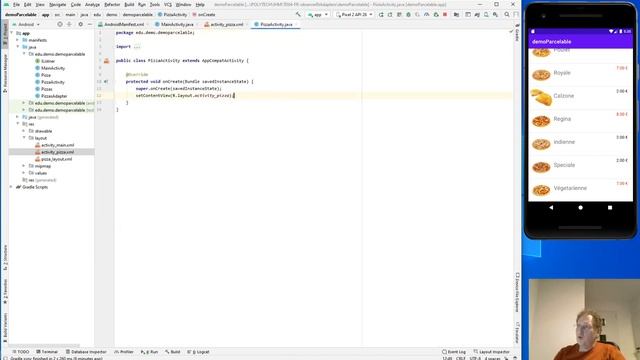Click the Rerun app icon after device selector

coord(381,15)
